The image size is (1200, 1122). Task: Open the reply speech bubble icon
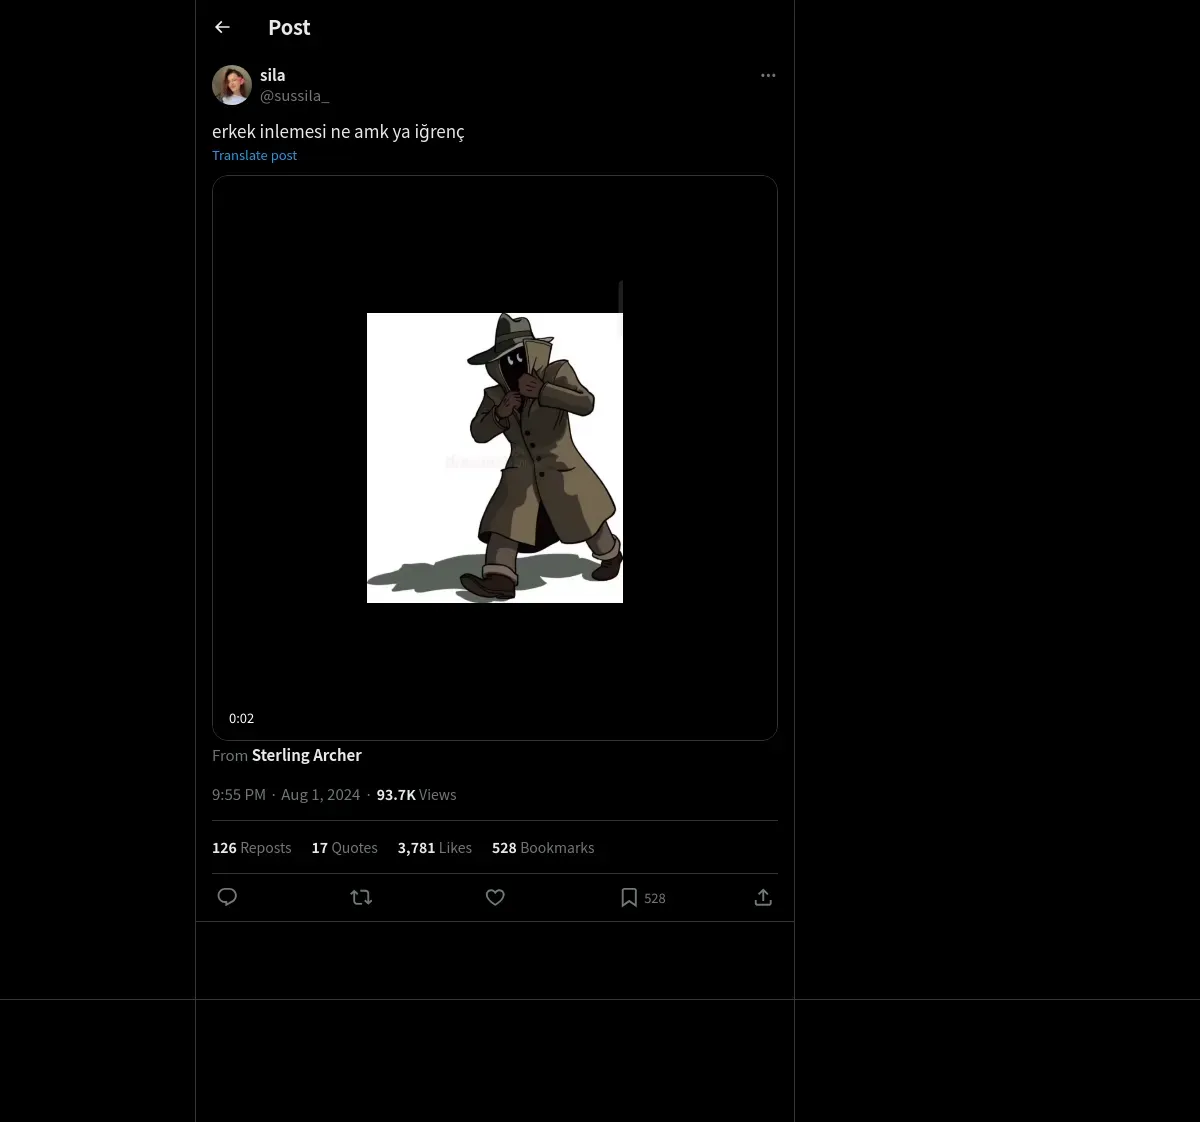point(227,897)
